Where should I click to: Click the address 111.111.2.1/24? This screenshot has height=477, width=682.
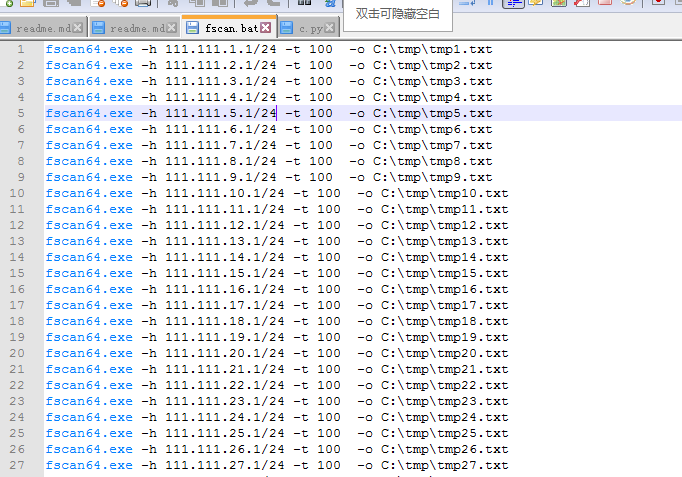[221, 65]
